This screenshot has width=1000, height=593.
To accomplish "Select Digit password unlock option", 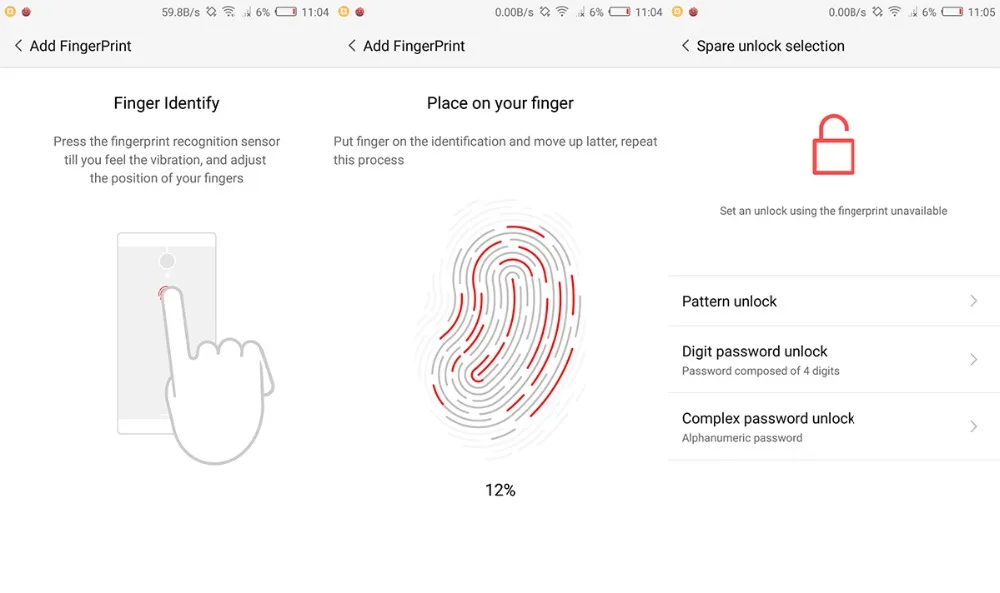I will pos(834,360).
